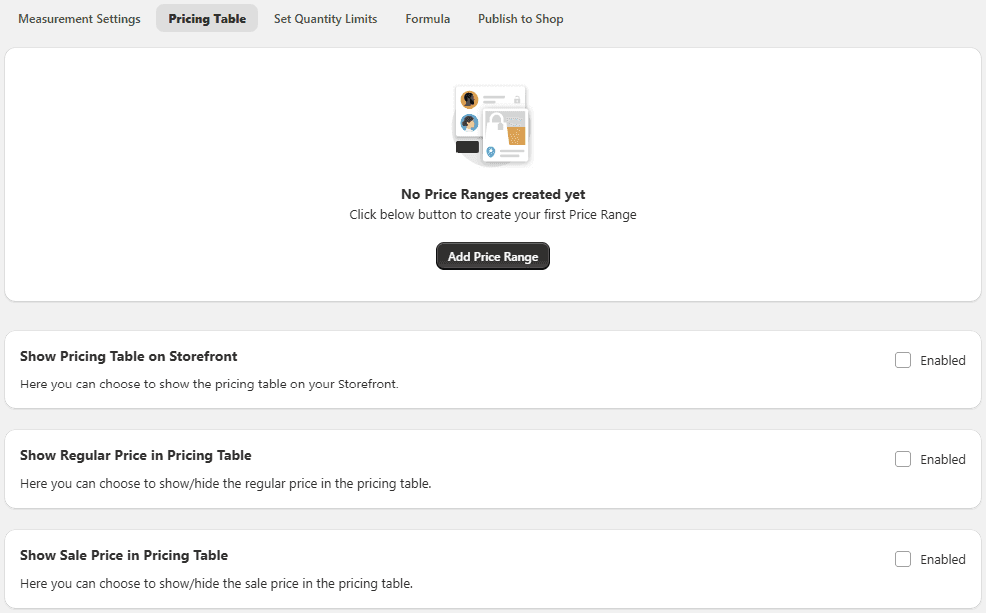Screen dimensions: 986x613
Task: Click the Show Sale Price in Pricing Table heading
Action: [x=124, y=556]
